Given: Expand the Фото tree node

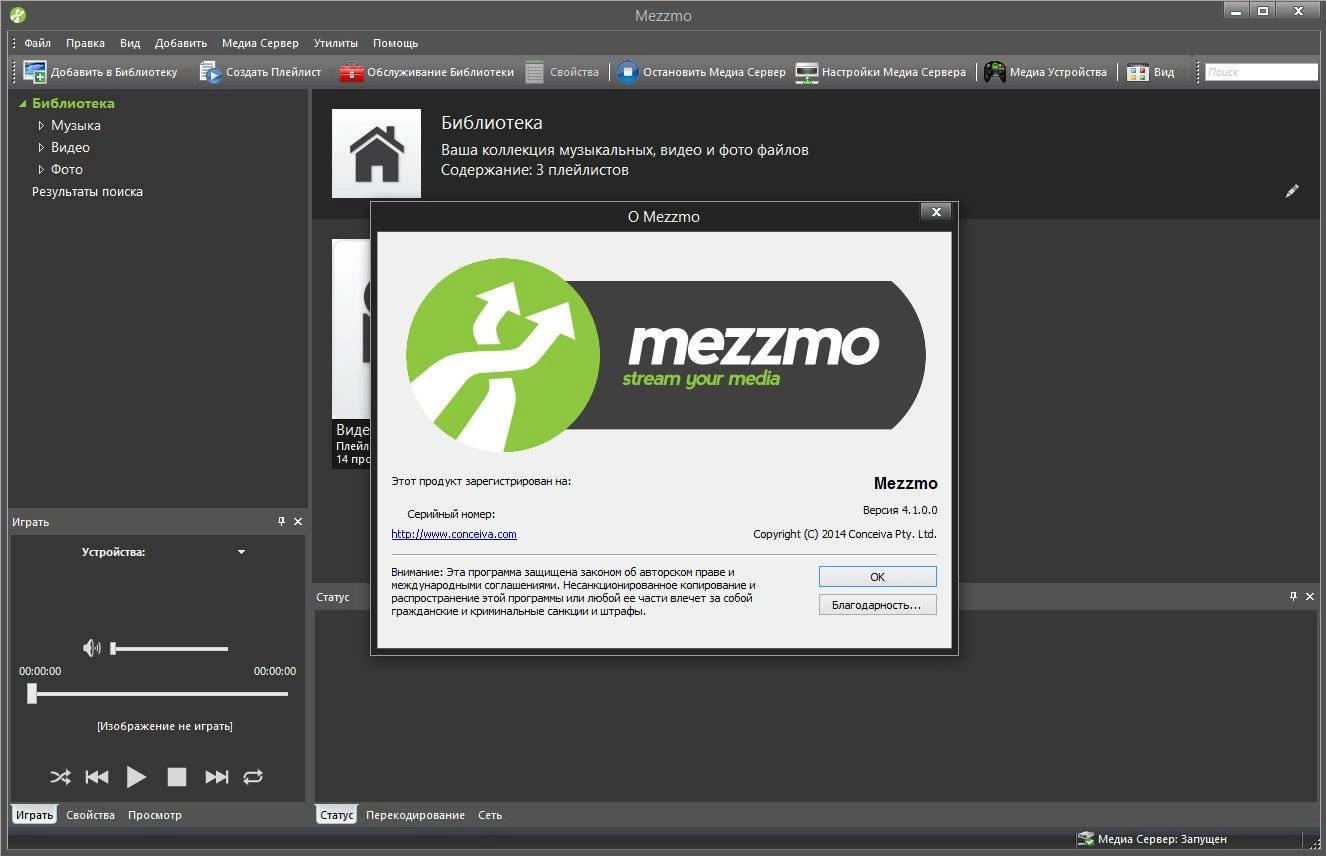Looking at the screenshot, I should coord(41,169).
